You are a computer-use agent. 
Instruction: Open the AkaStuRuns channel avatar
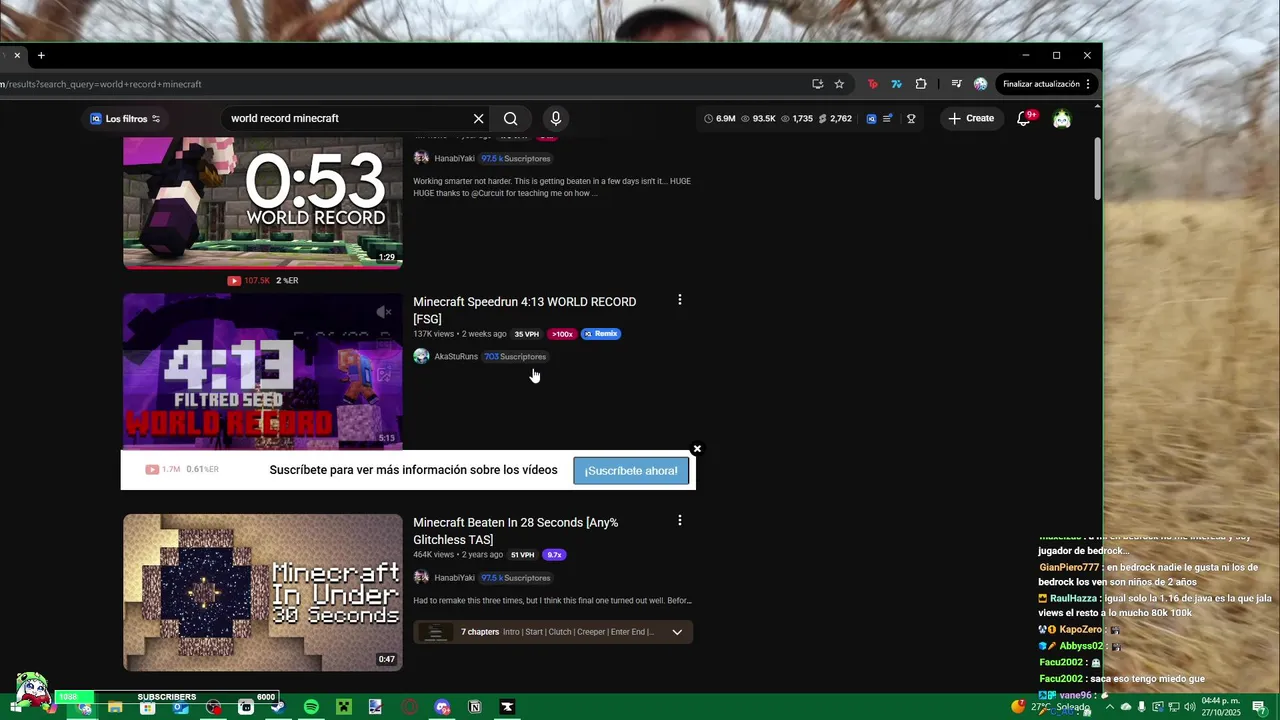point(421,356)
